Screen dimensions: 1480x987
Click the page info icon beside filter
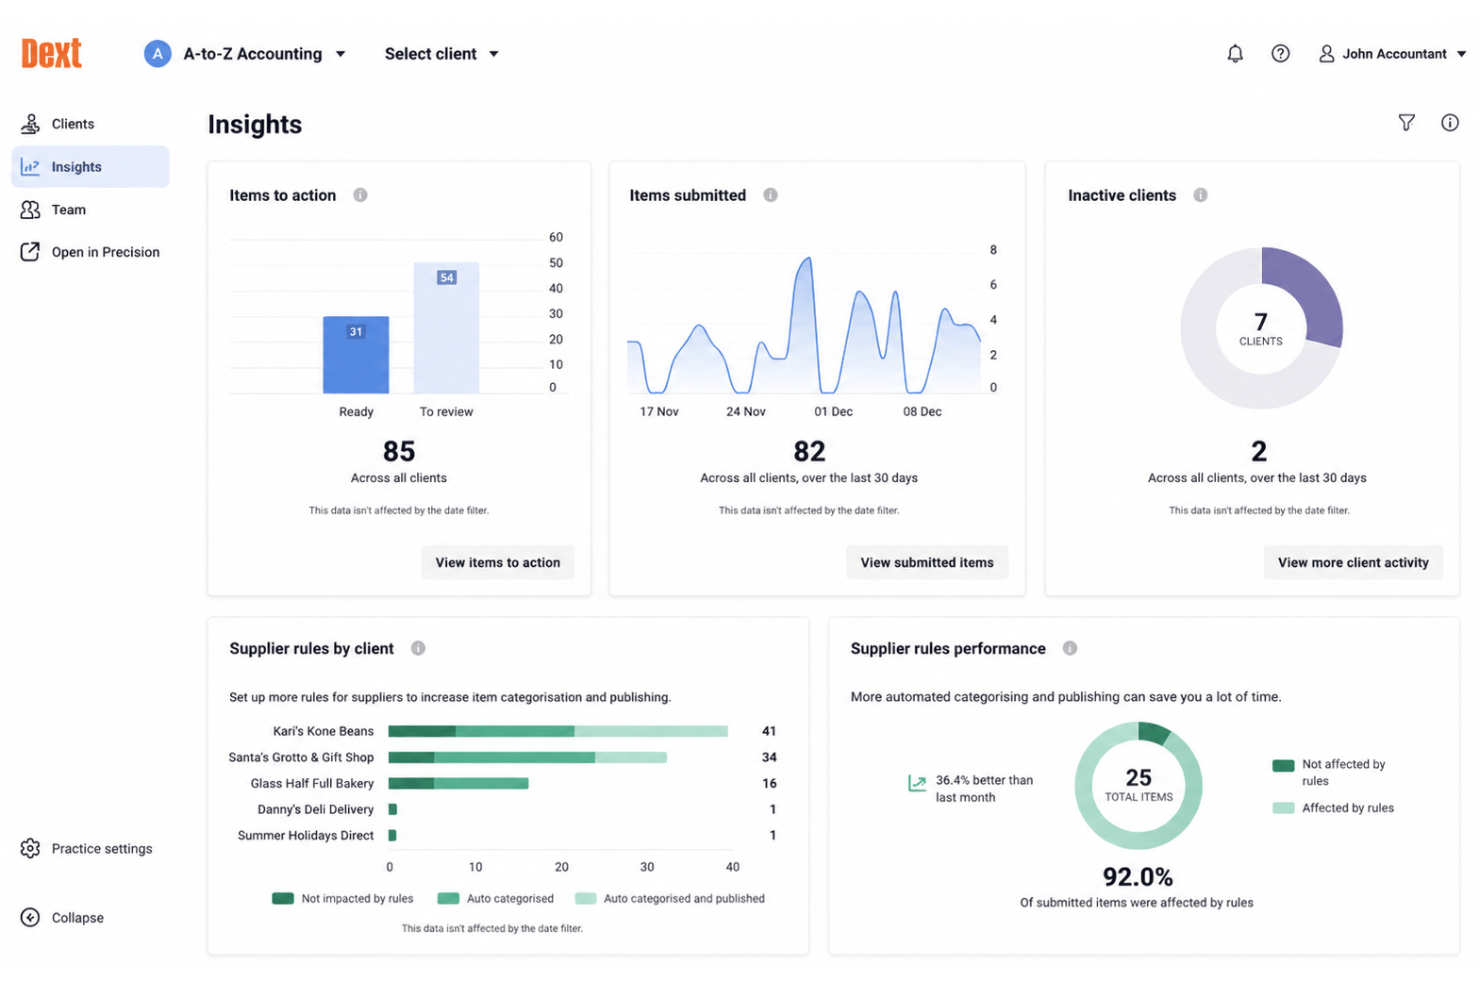[x=1449, y=123]
